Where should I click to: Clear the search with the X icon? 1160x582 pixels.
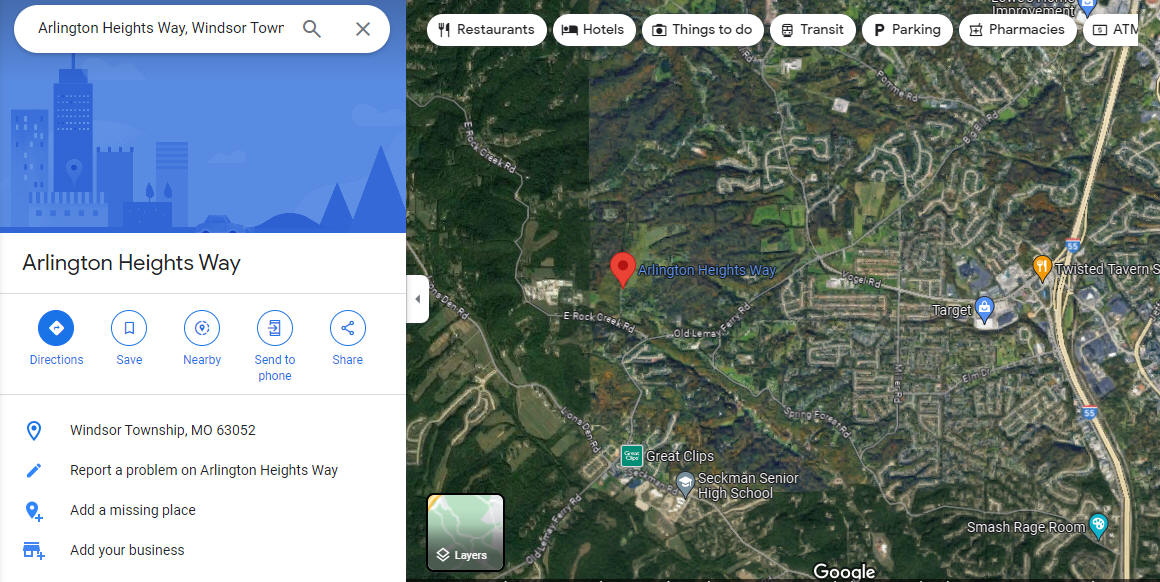(362, 29)
